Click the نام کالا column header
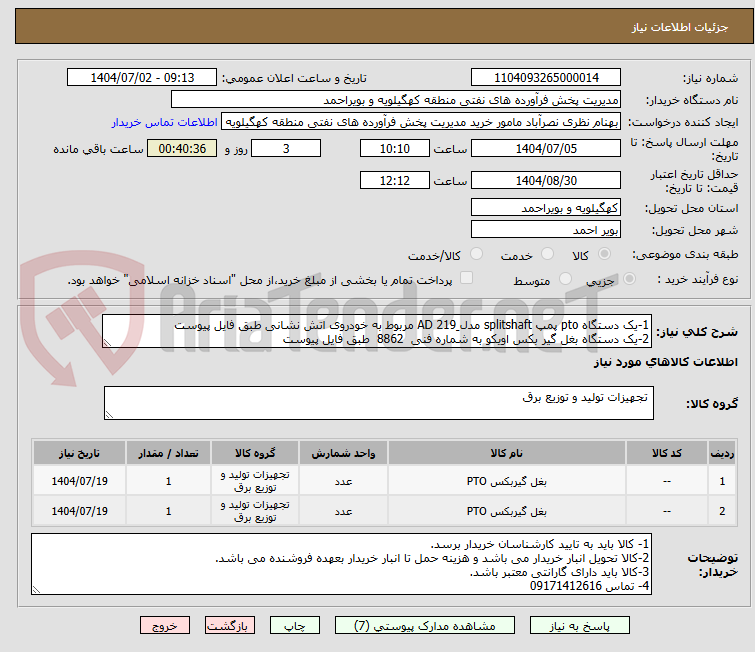This screenshot has height=652, width=755. (507, 453)
